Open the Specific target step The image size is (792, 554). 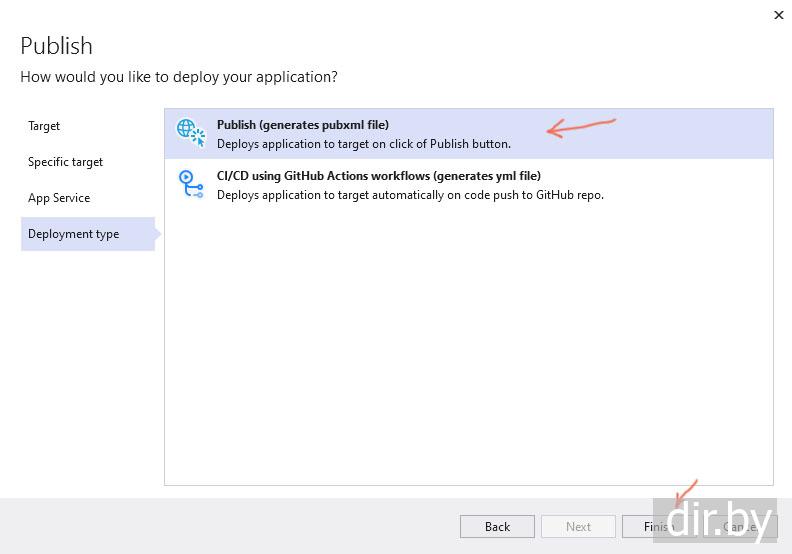(65, 162)
